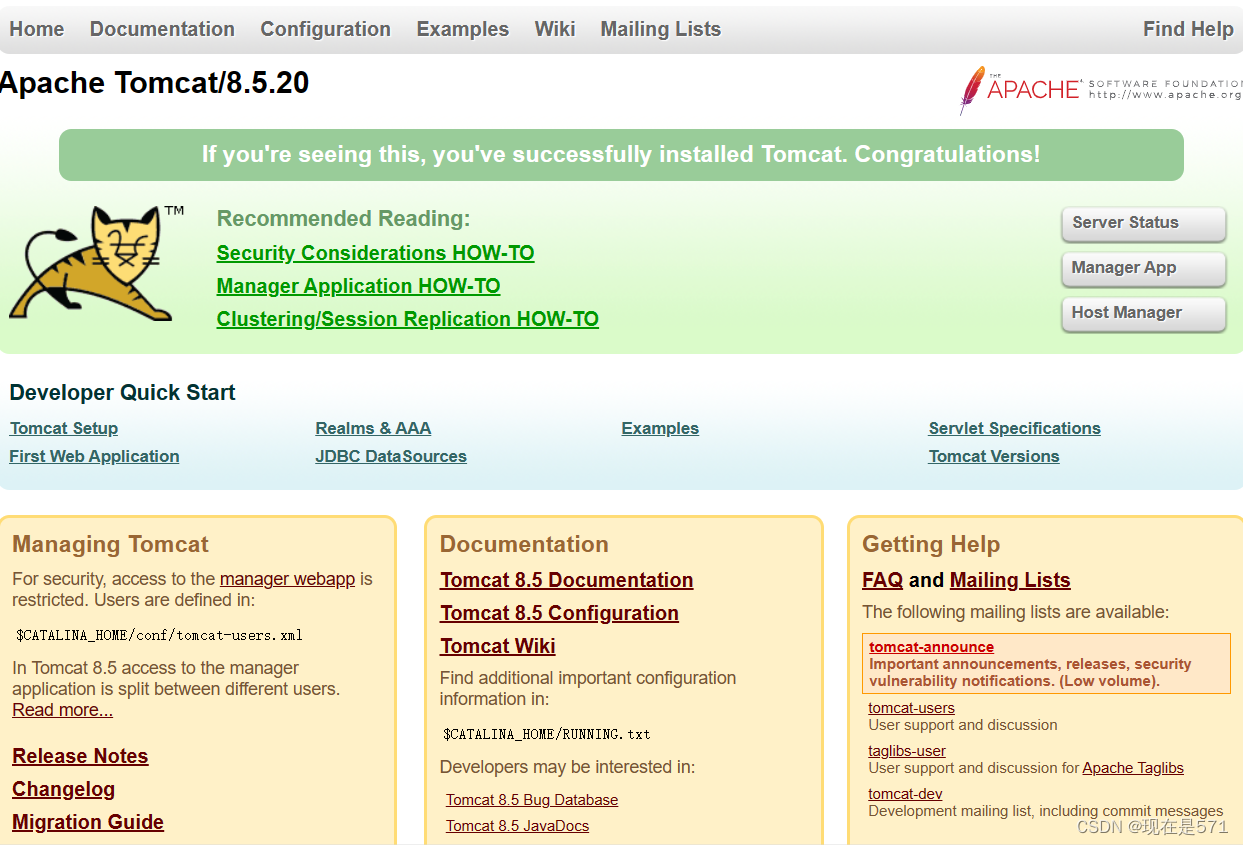Open the tomcat-dev mailing list link
1243x845 pixels.
pos(905,794)
